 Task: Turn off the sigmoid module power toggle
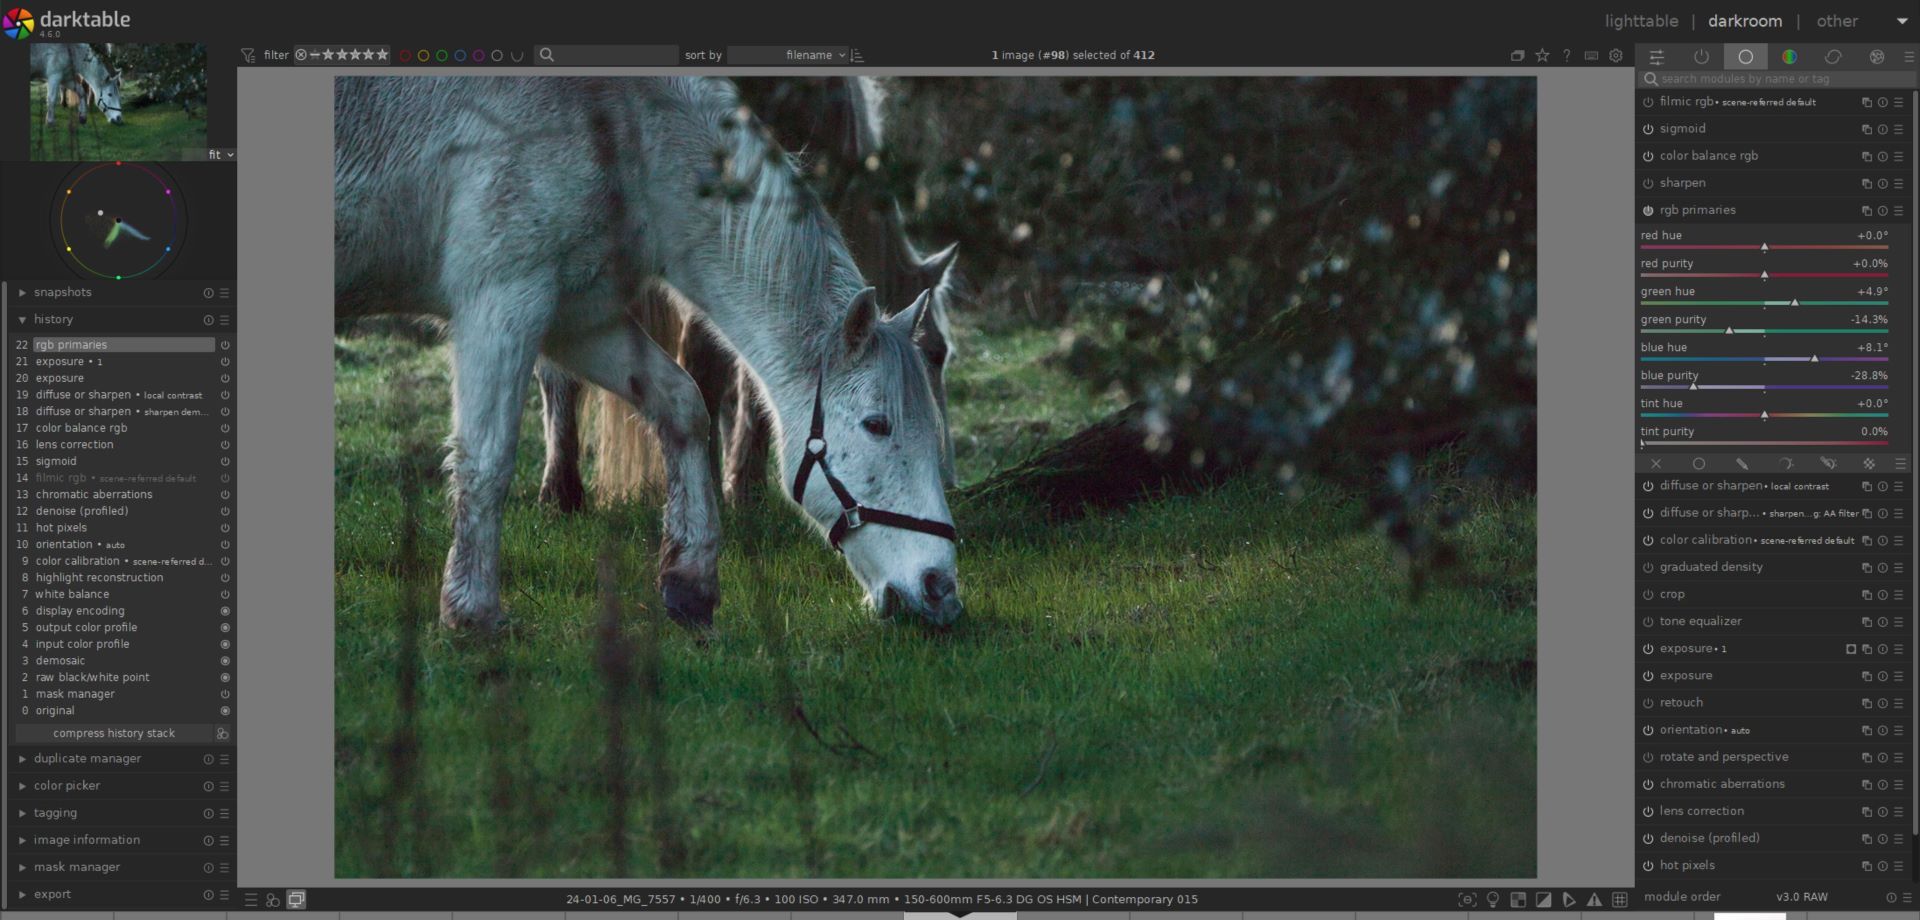[1648, 129]
